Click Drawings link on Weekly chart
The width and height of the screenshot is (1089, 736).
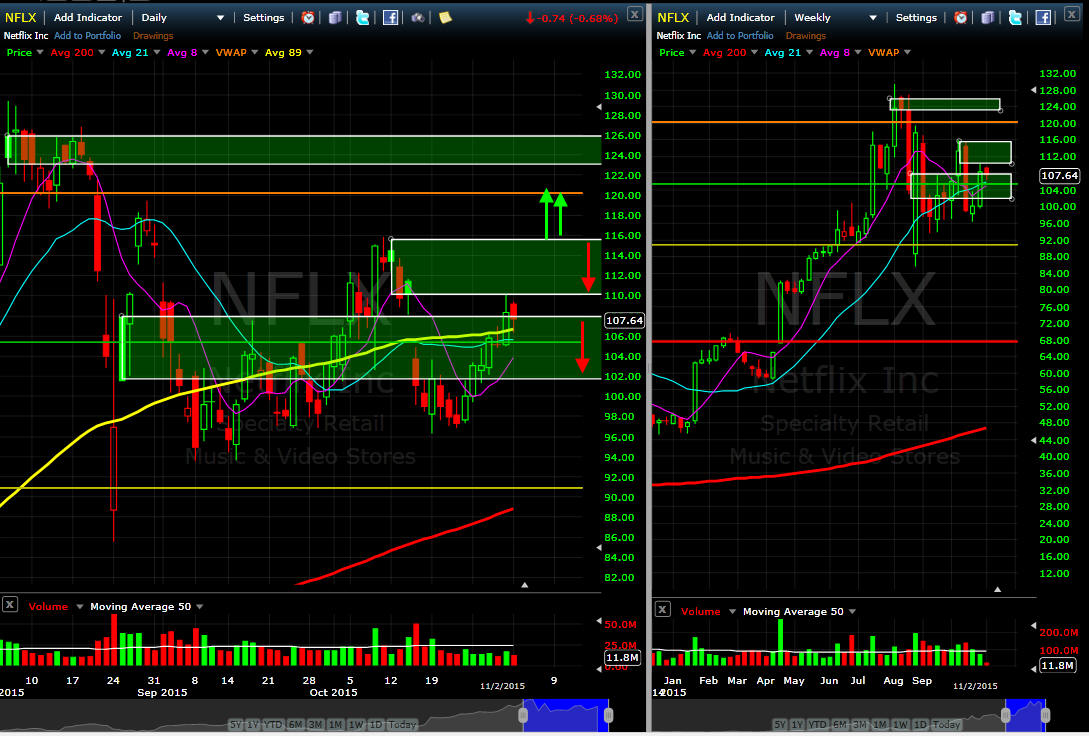click(806, 35)
